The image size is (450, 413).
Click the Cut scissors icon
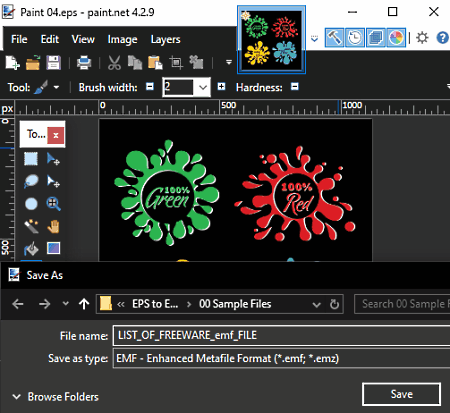pyautogui.click(x=114, y=62)
